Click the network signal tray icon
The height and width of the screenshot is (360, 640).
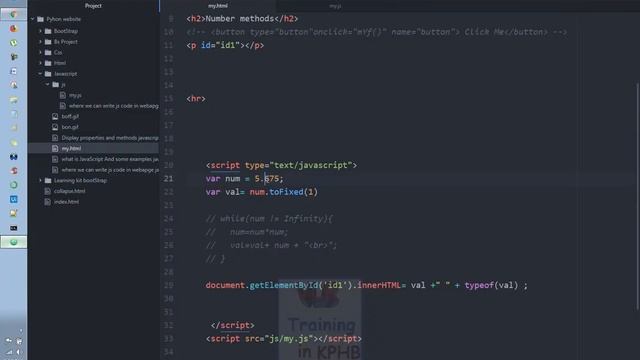pos(9,352)
